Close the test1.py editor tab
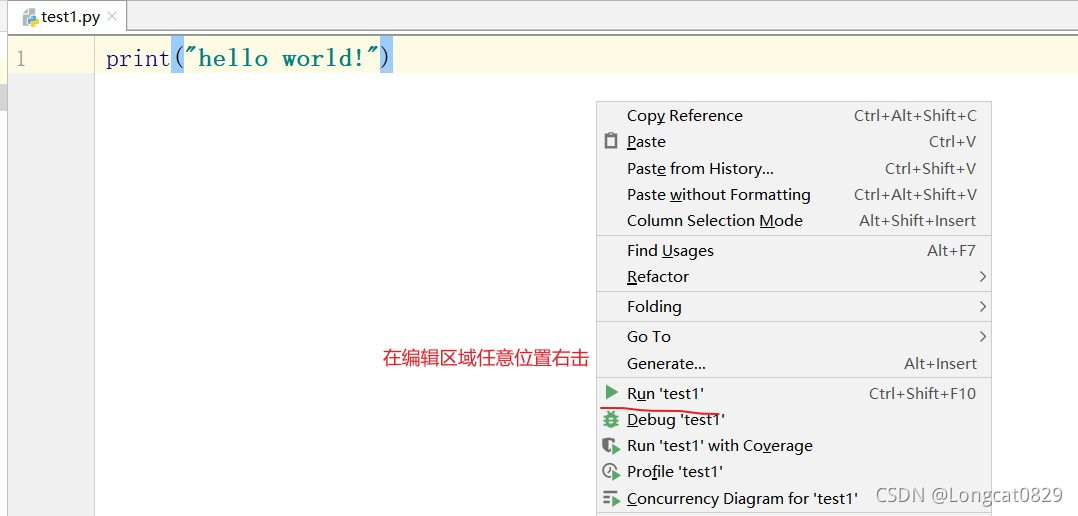 [113, 16]
